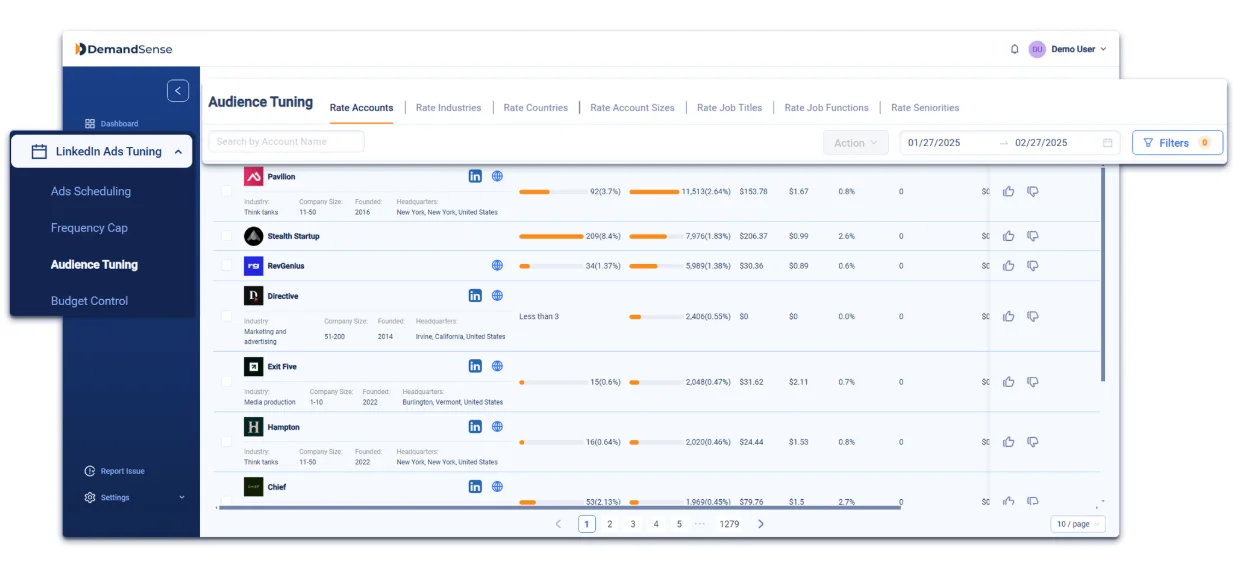This screenshot has height=576, width=1233.
Task: Select the checkbox beside Exit Five
Action: (227, 381)
